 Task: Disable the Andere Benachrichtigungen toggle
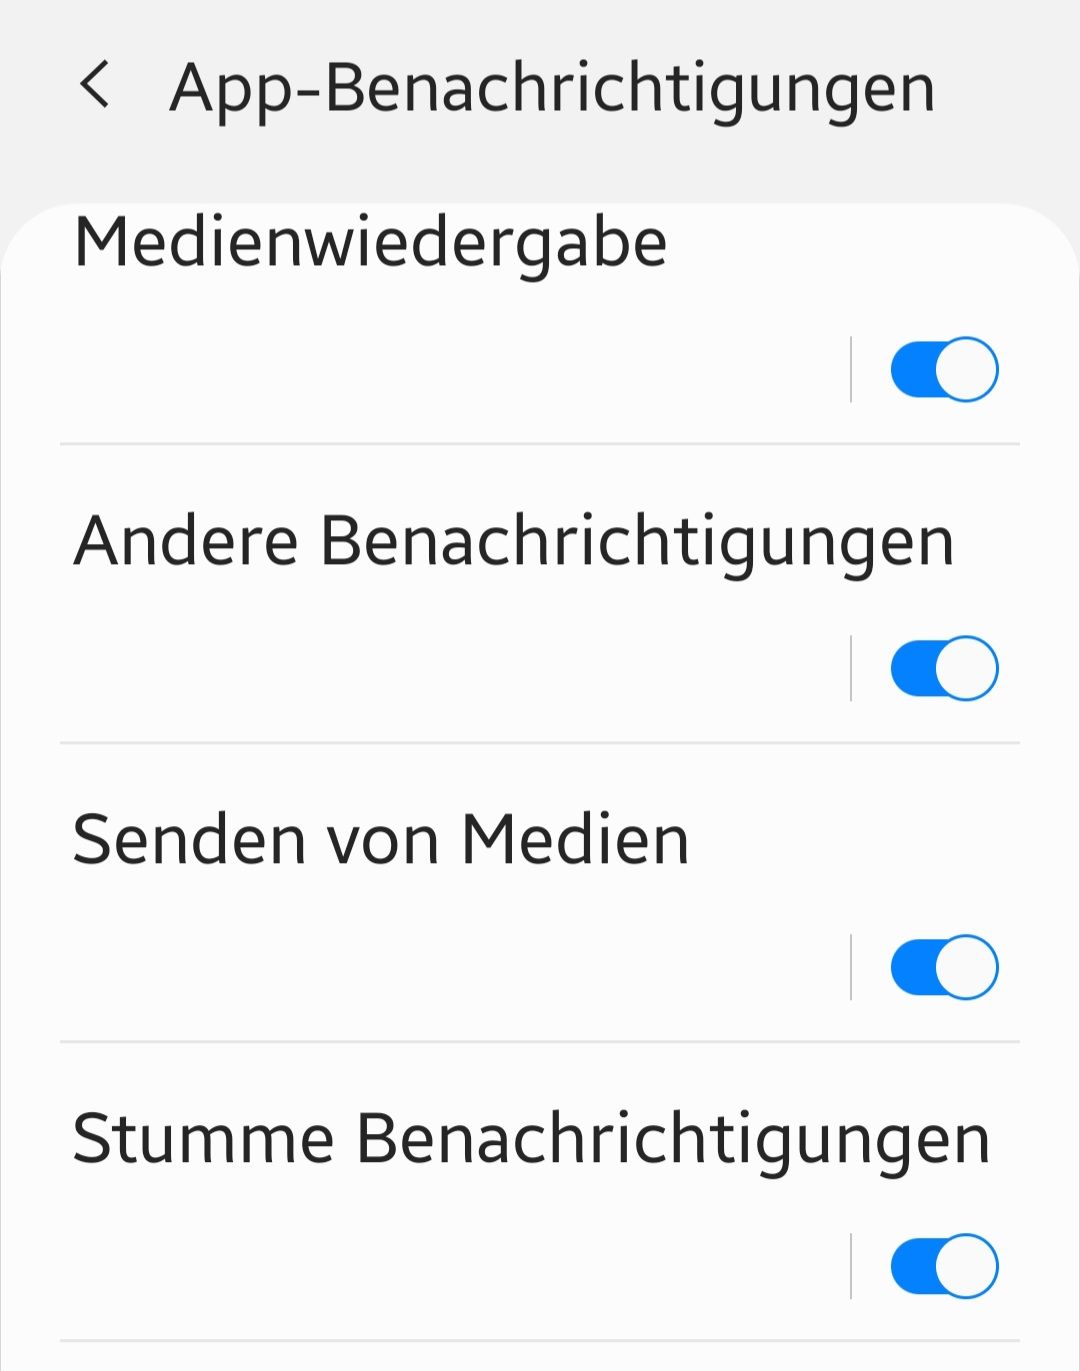[x=944, y=668]
